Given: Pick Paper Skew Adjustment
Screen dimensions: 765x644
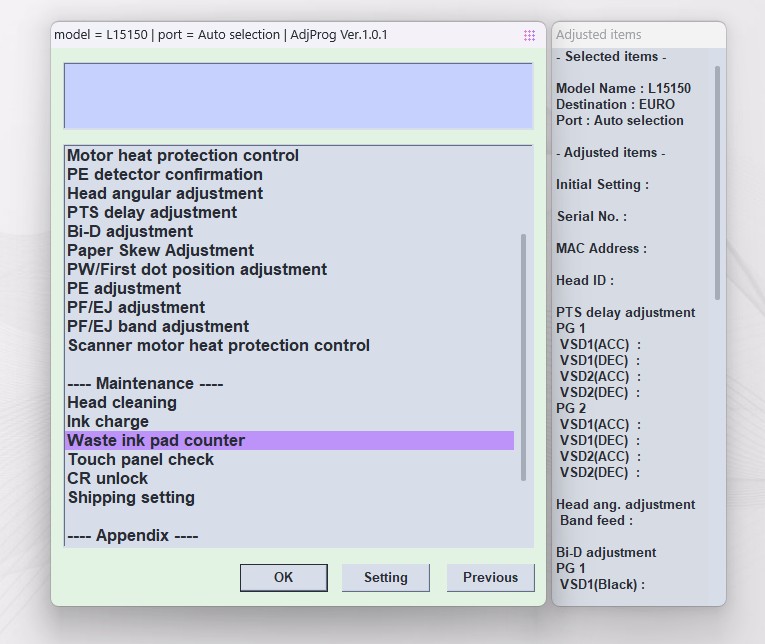Looking at the screenshot, I should 161,250.
